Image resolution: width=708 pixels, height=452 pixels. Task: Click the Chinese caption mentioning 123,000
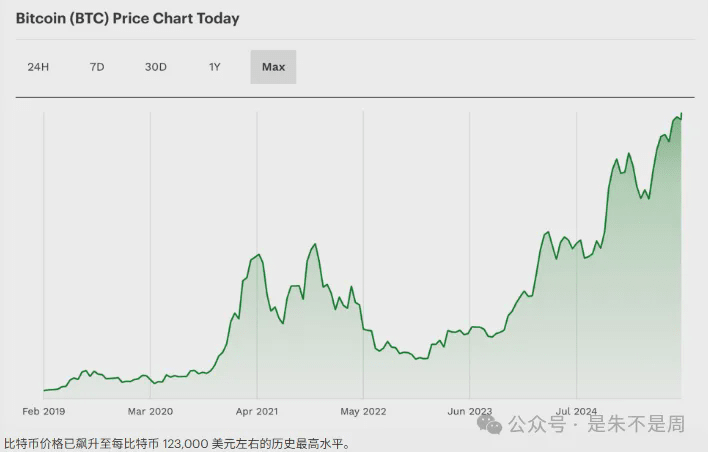[177, 444]
